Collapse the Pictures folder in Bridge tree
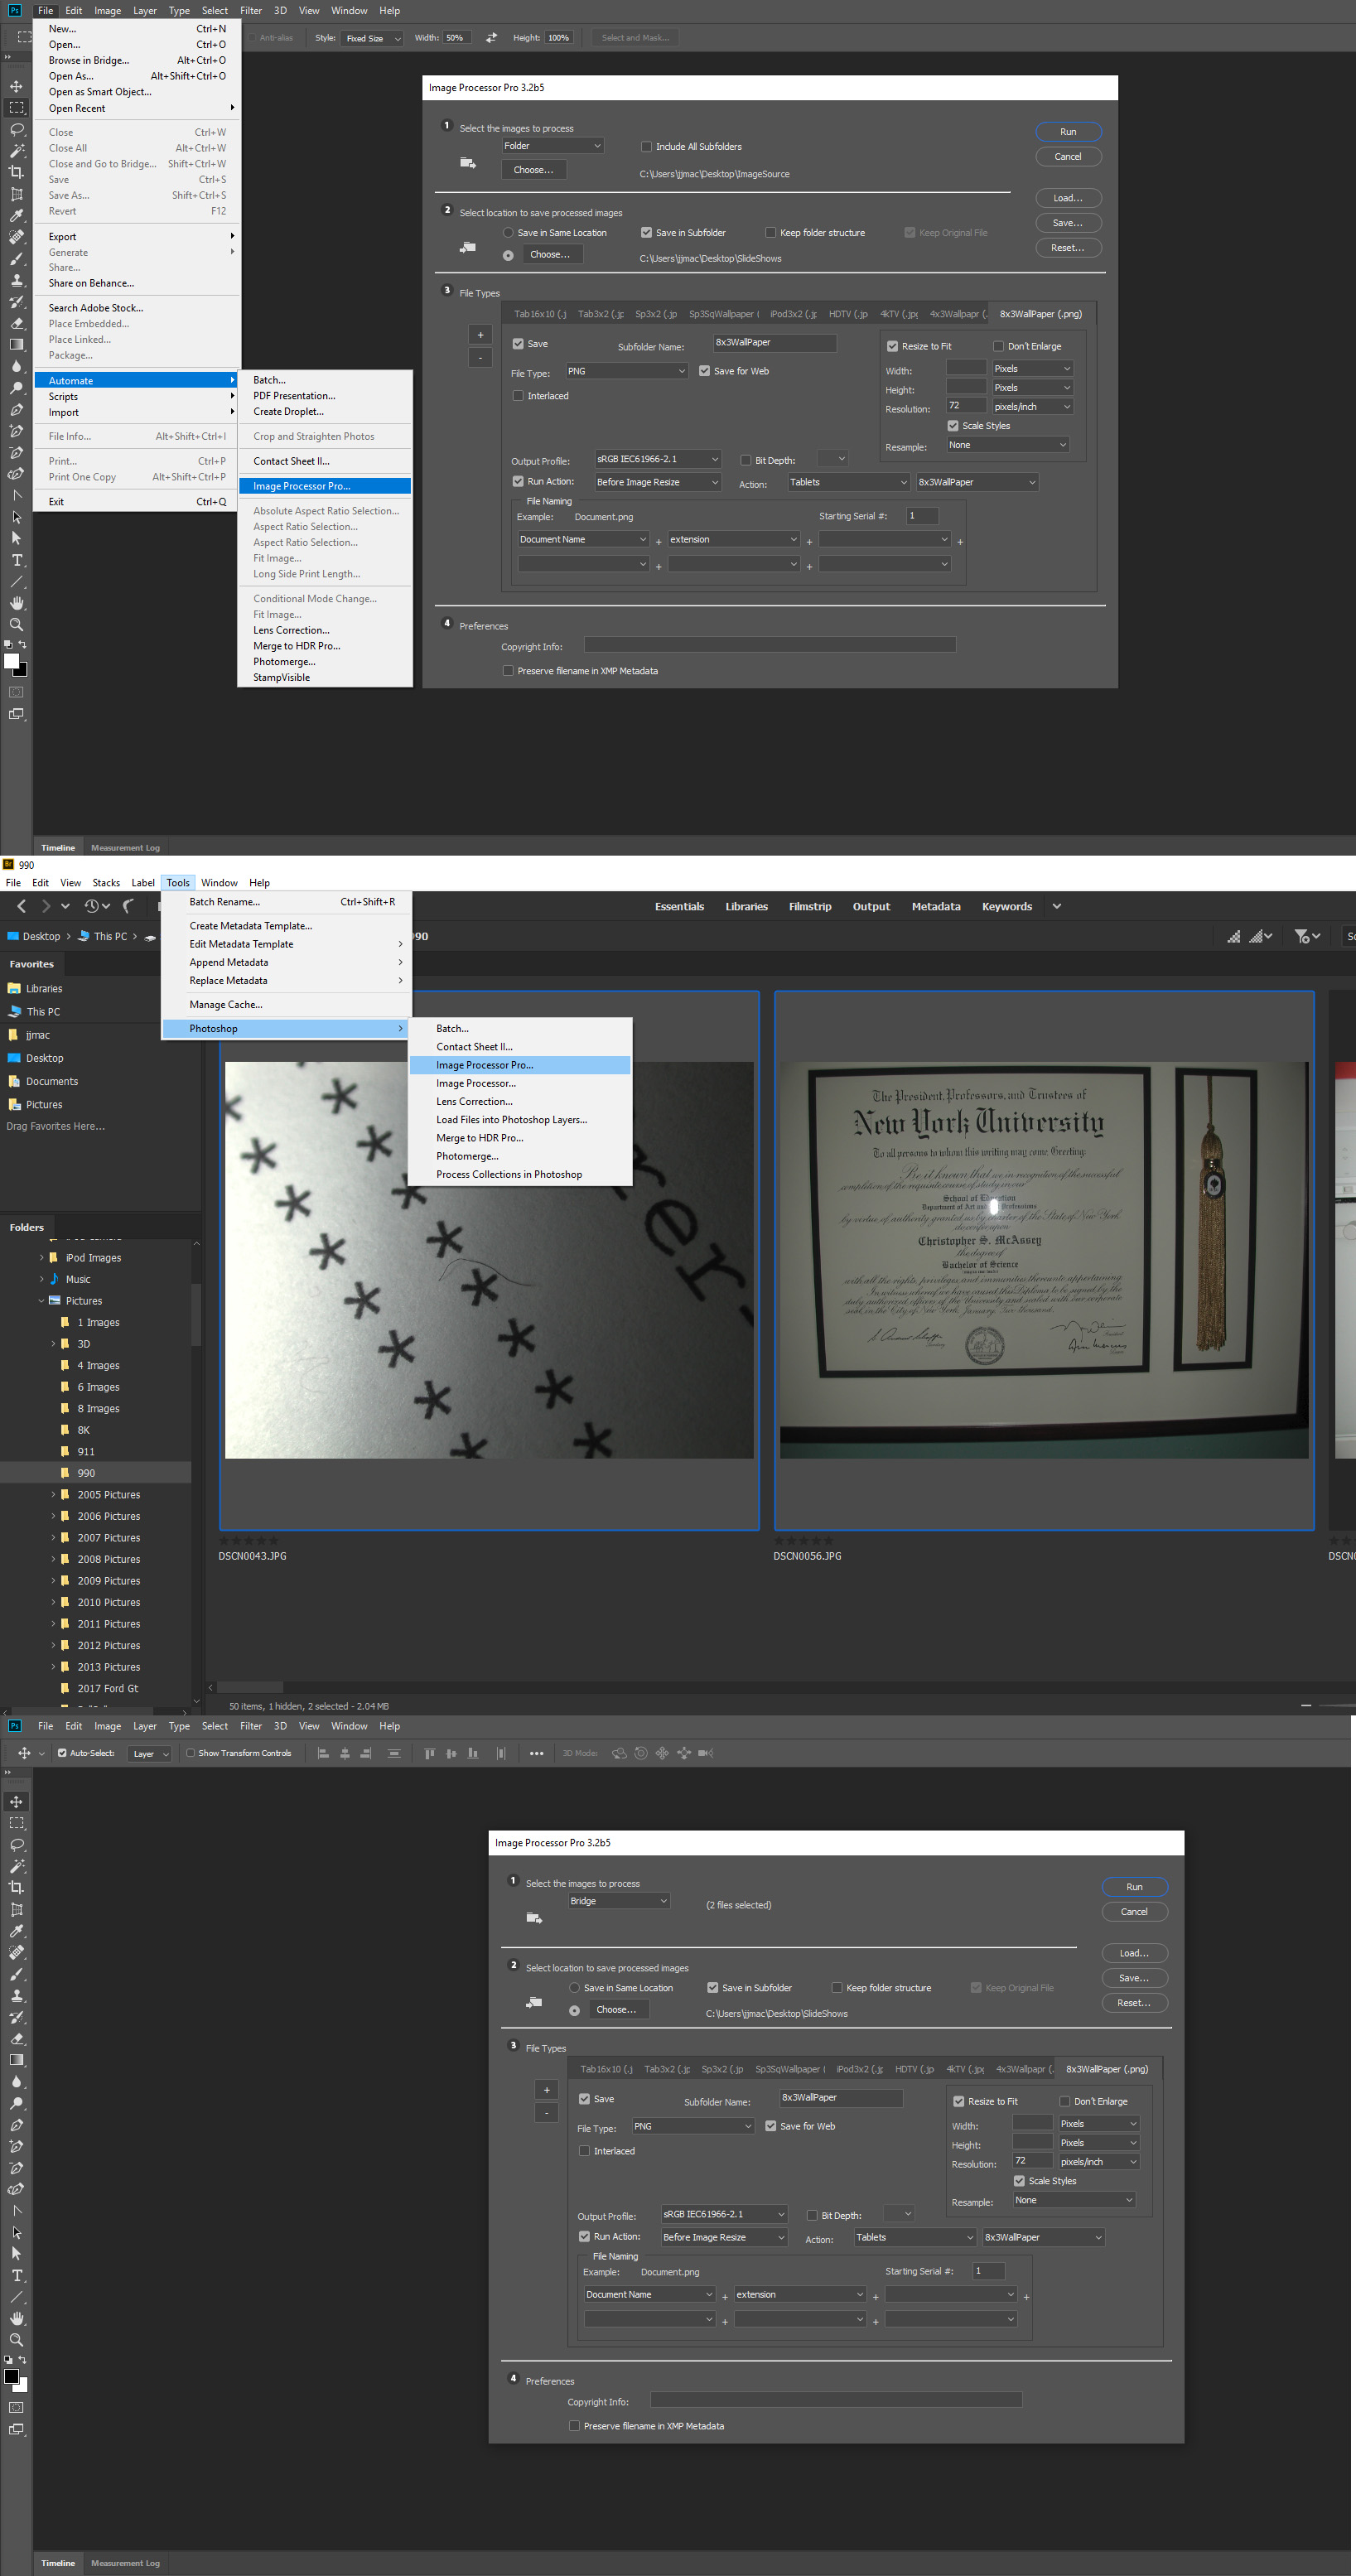This screenshot has width=1356, height=2576. pos(41,1301)
